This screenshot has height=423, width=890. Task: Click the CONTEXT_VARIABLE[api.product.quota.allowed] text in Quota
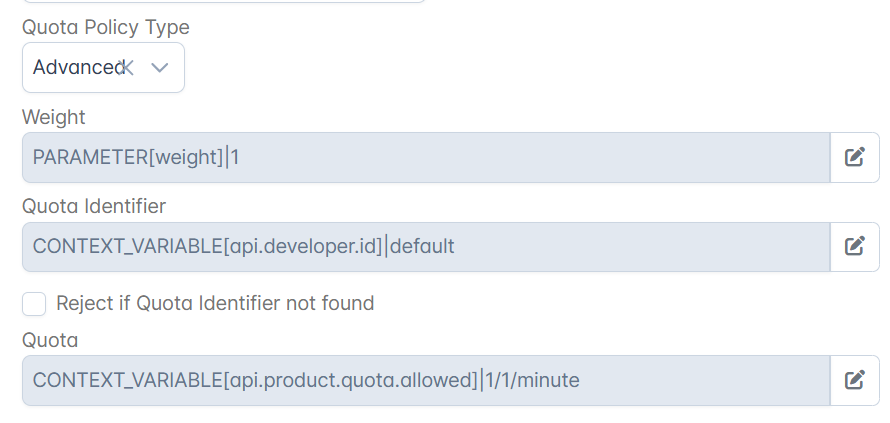255,380
